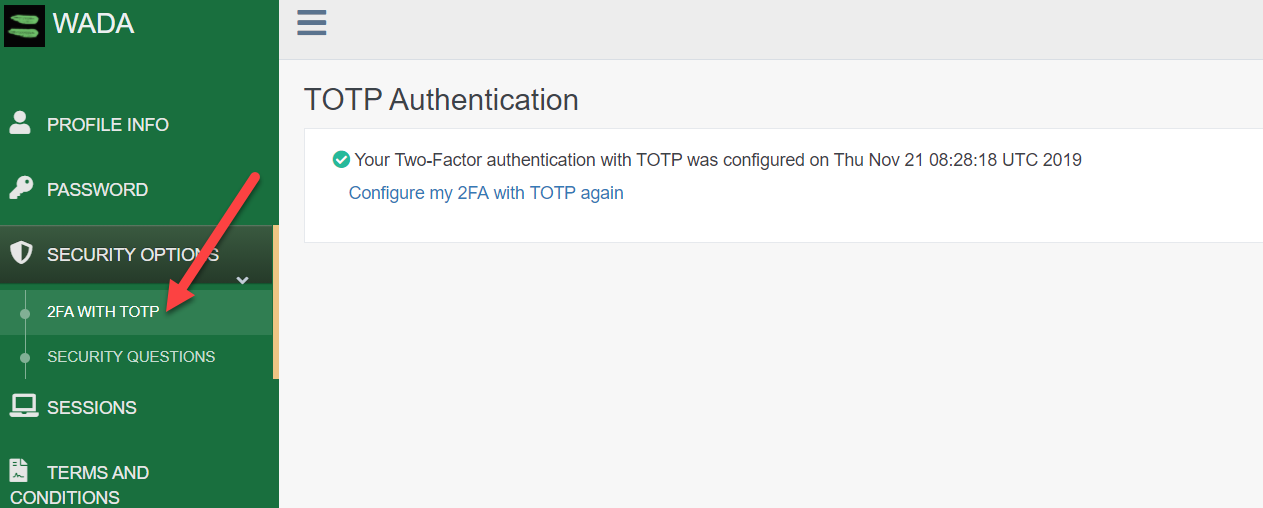Click Configure my 2FA with TOTP again
Screen dimensions: 1263x508
tap(486, 193)
